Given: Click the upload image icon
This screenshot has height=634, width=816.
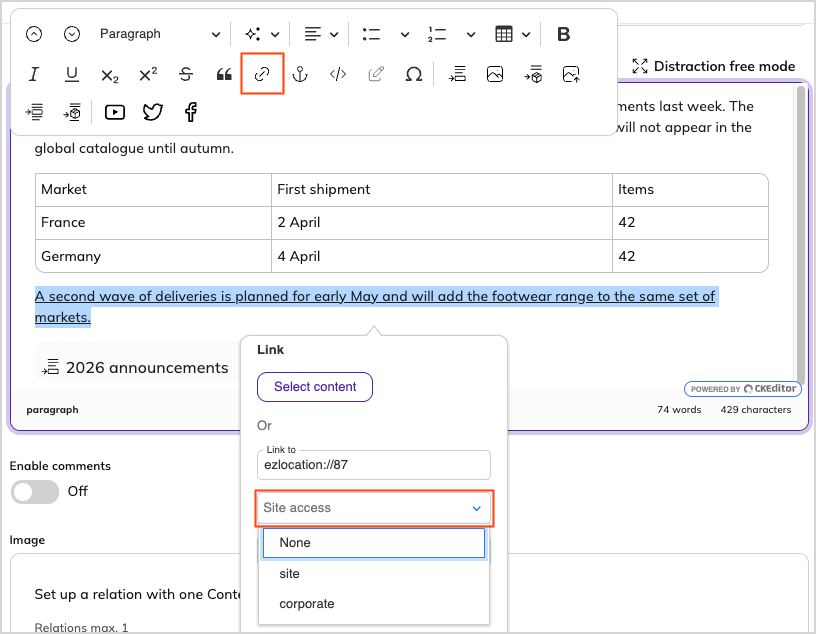Looking at the screenshot, I should 571,74.
